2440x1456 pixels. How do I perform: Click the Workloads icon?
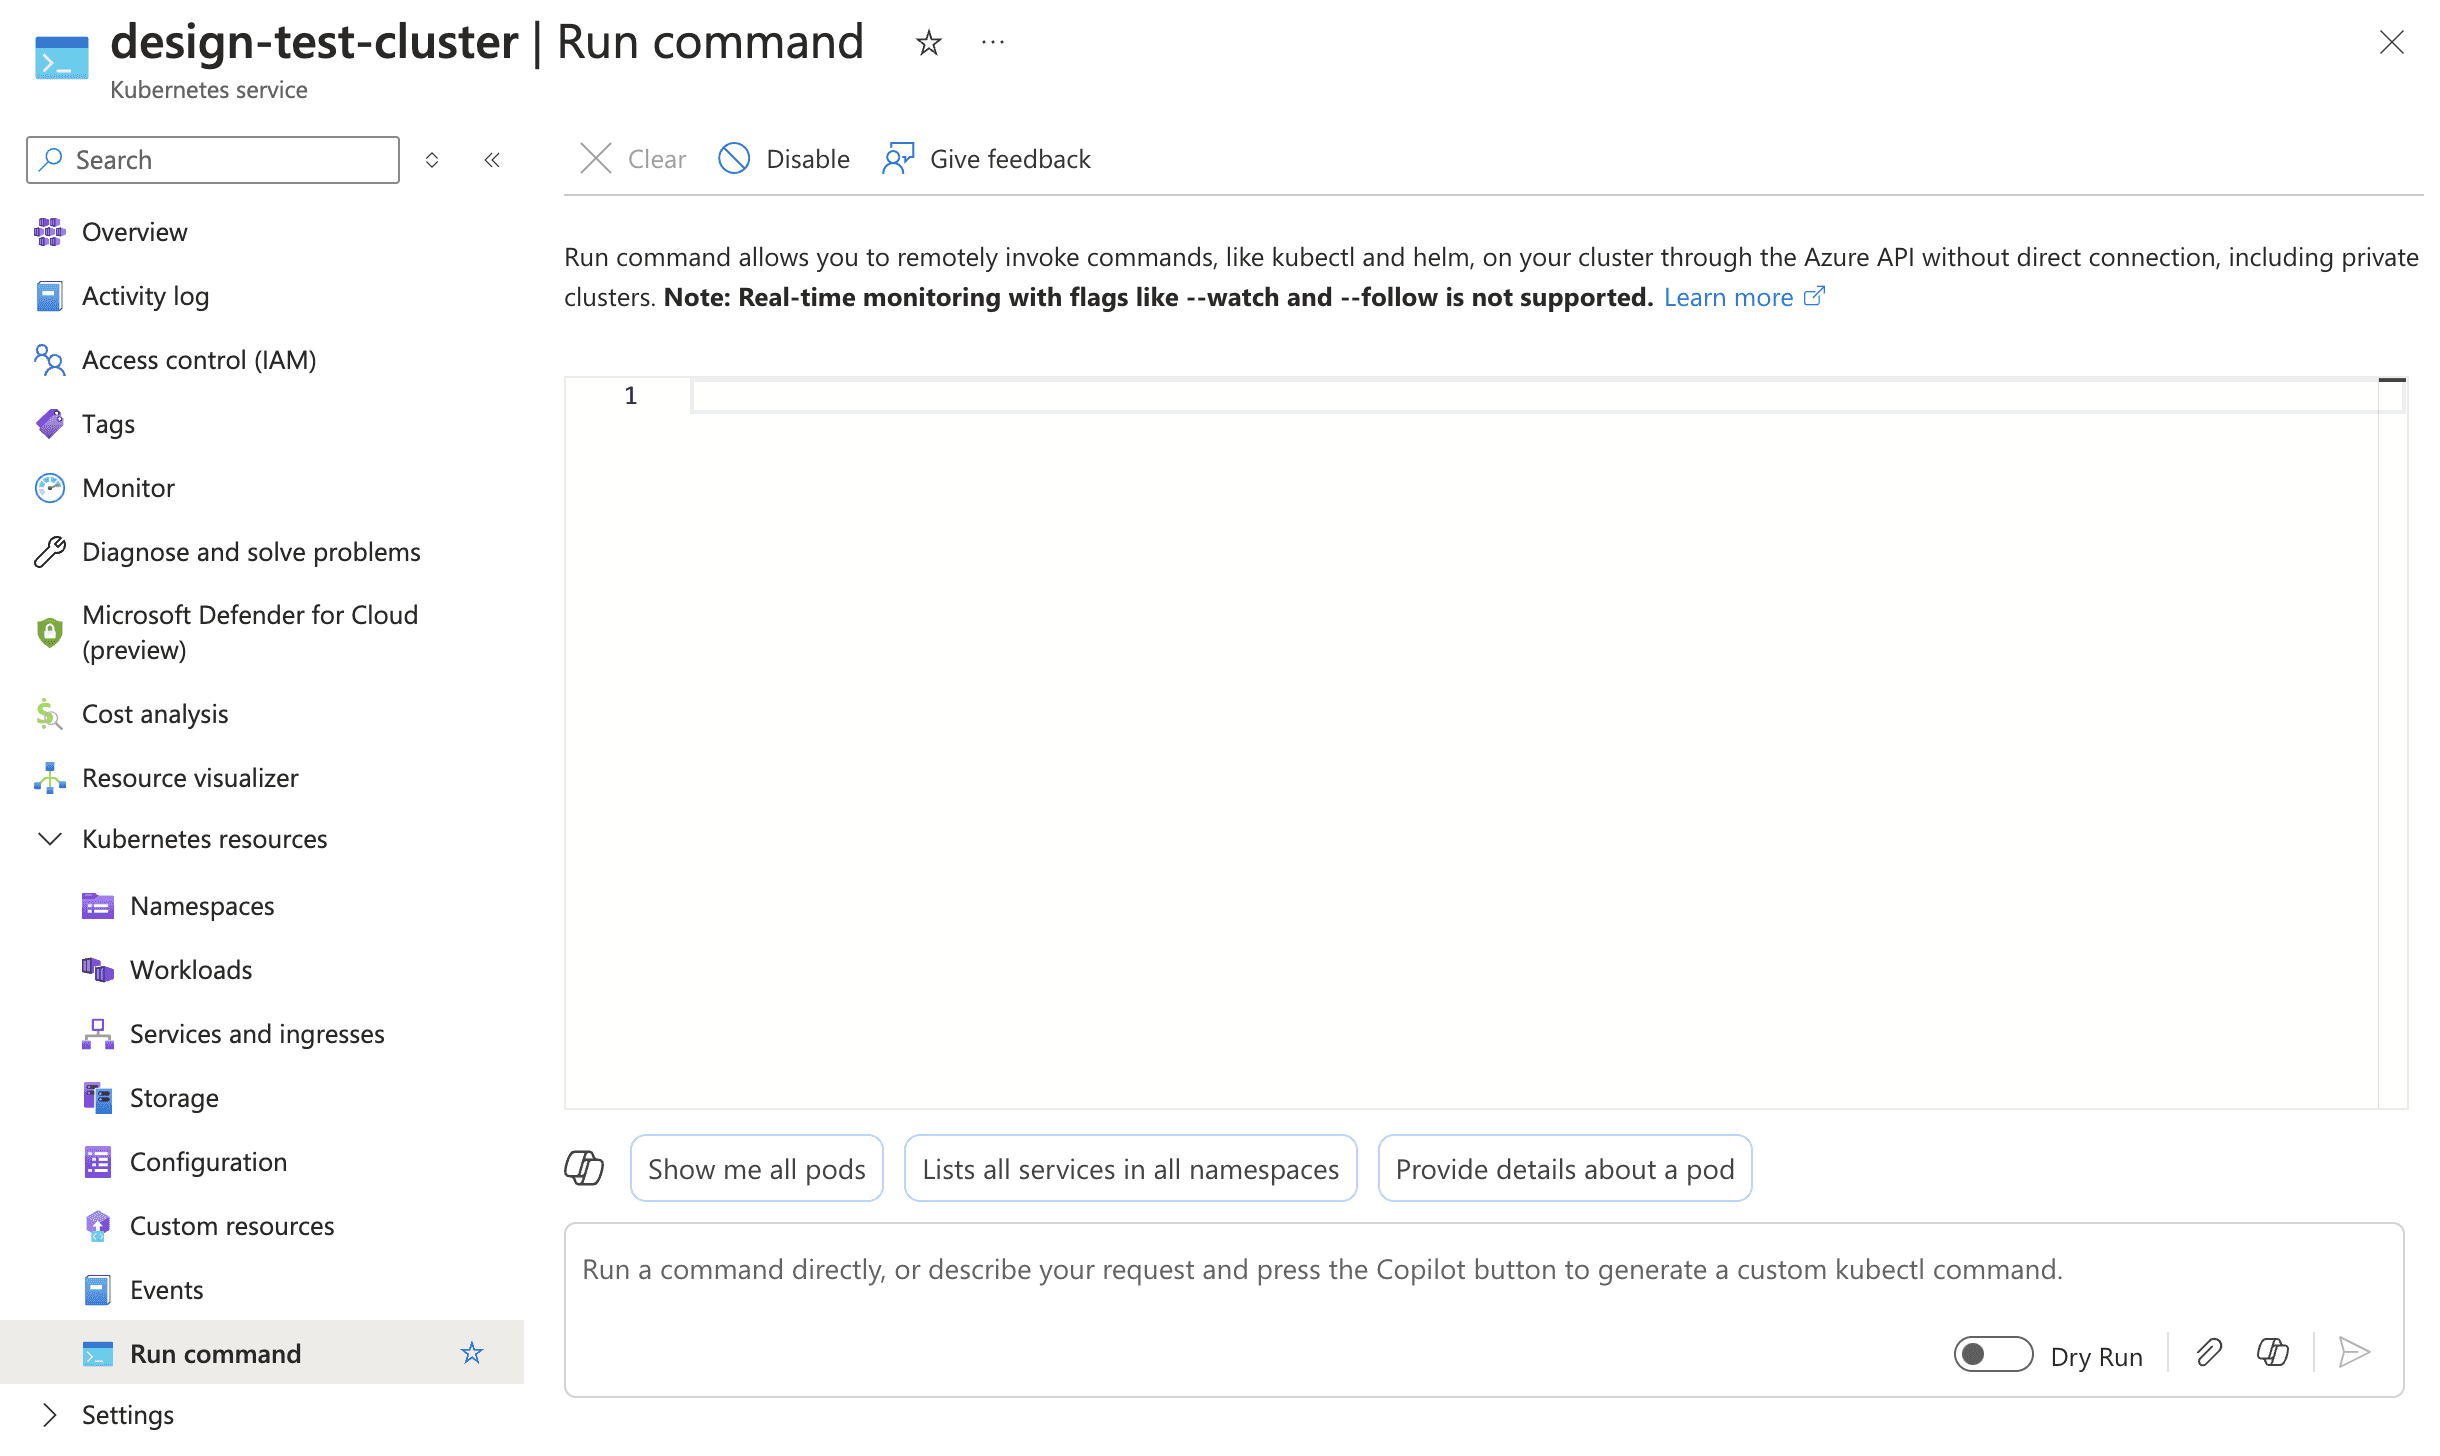pos(97,970)
